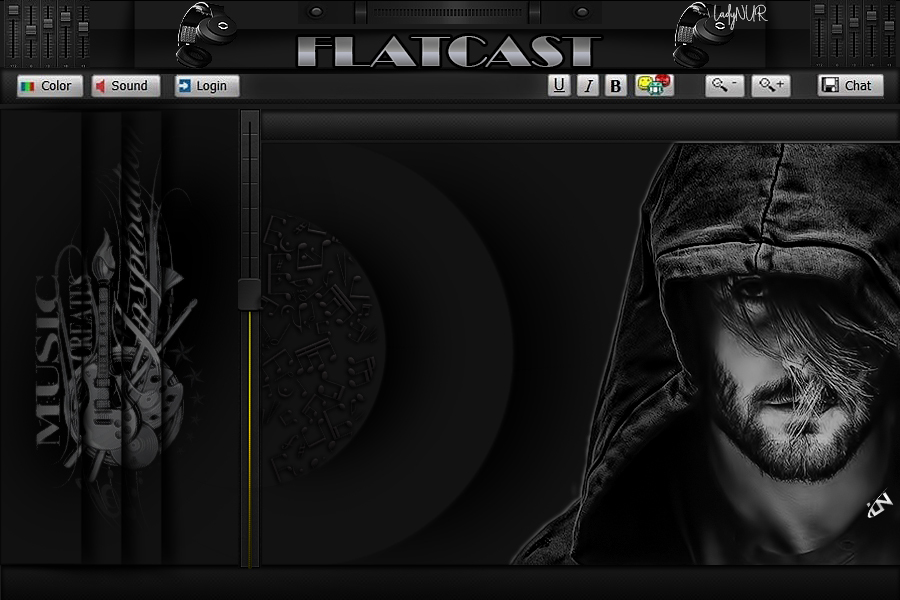Zoom in with the magnifier plus icon
900x600 pixels.
coord(772,86)
